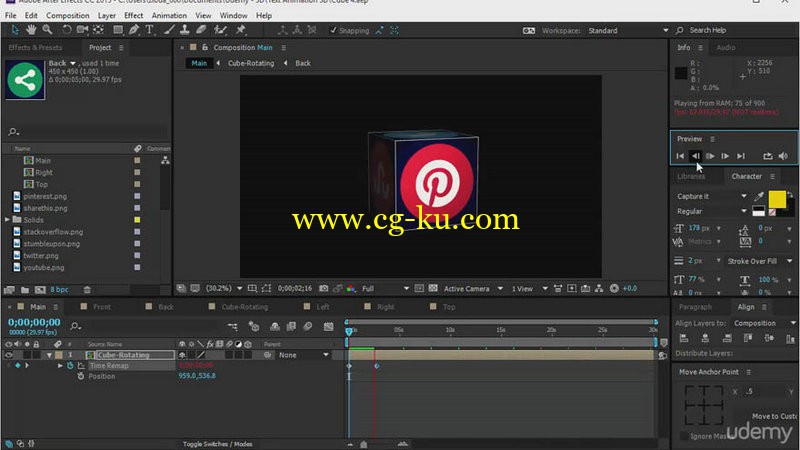Select the Rotation tool
800x450 pixels.
coord(66,30)
